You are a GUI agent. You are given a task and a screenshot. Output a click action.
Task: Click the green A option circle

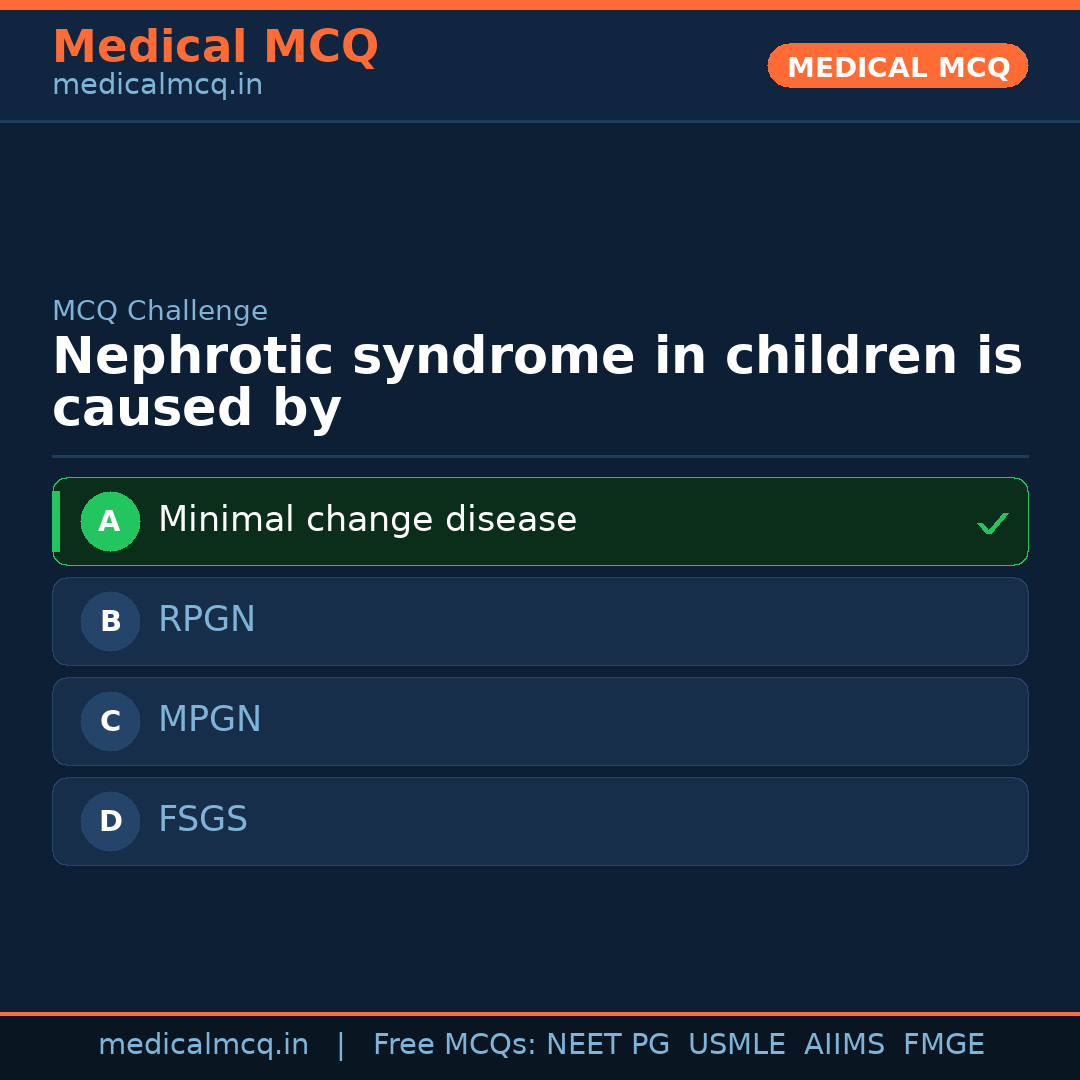click(110, 521)
